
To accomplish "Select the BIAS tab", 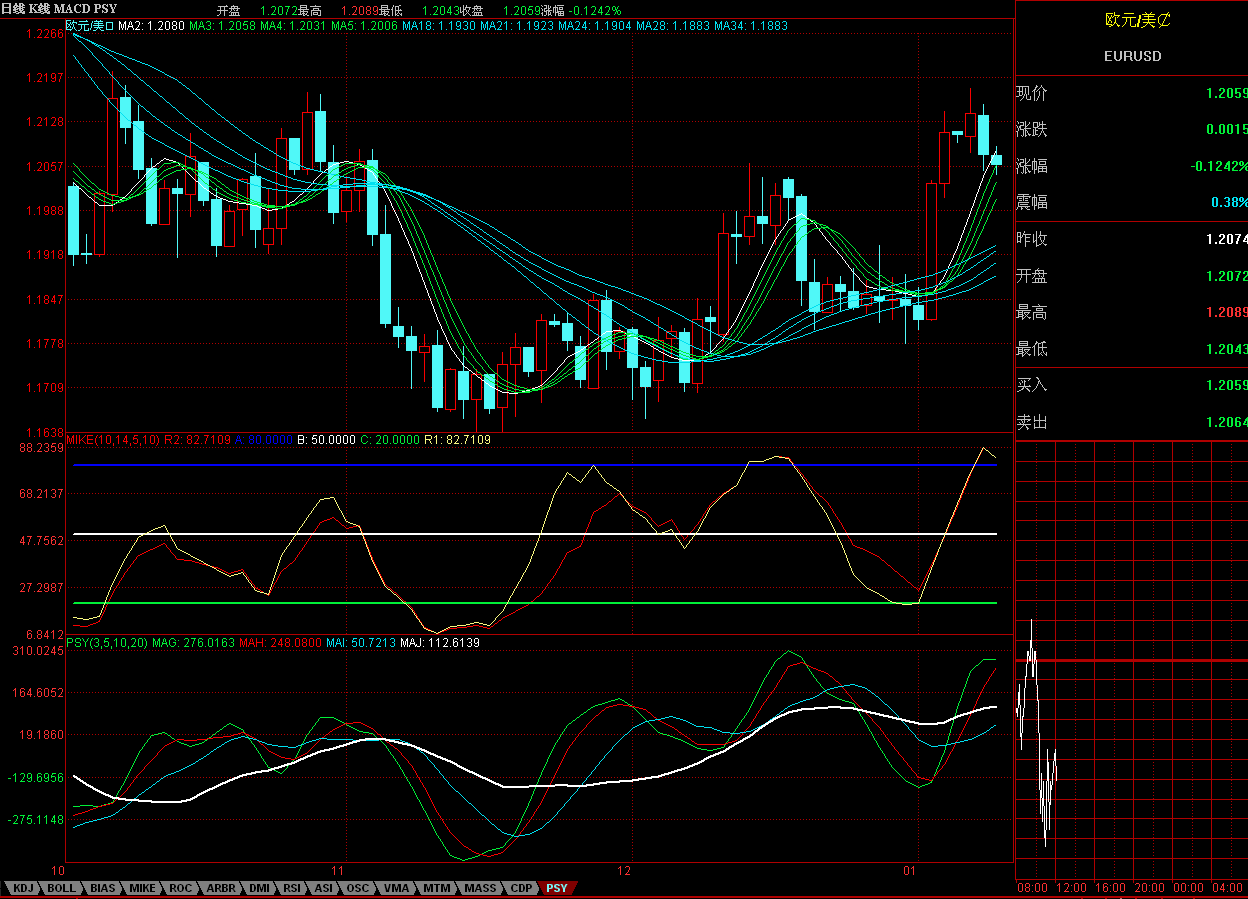I will click(x=103, y=888).
